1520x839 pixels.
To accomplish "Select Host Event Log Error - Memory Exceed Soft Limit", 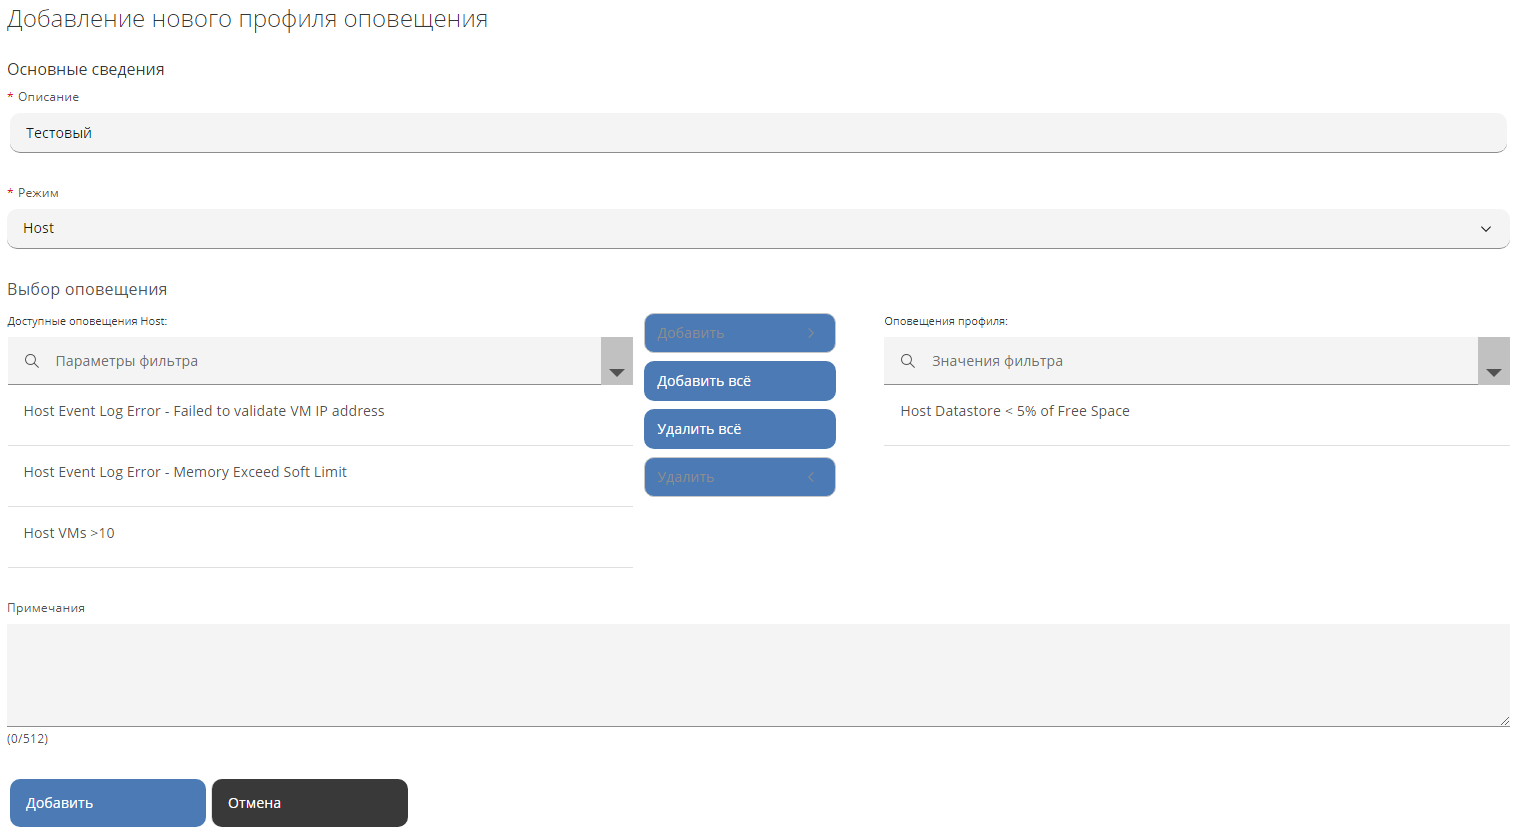I will click(x=185, y=472).
